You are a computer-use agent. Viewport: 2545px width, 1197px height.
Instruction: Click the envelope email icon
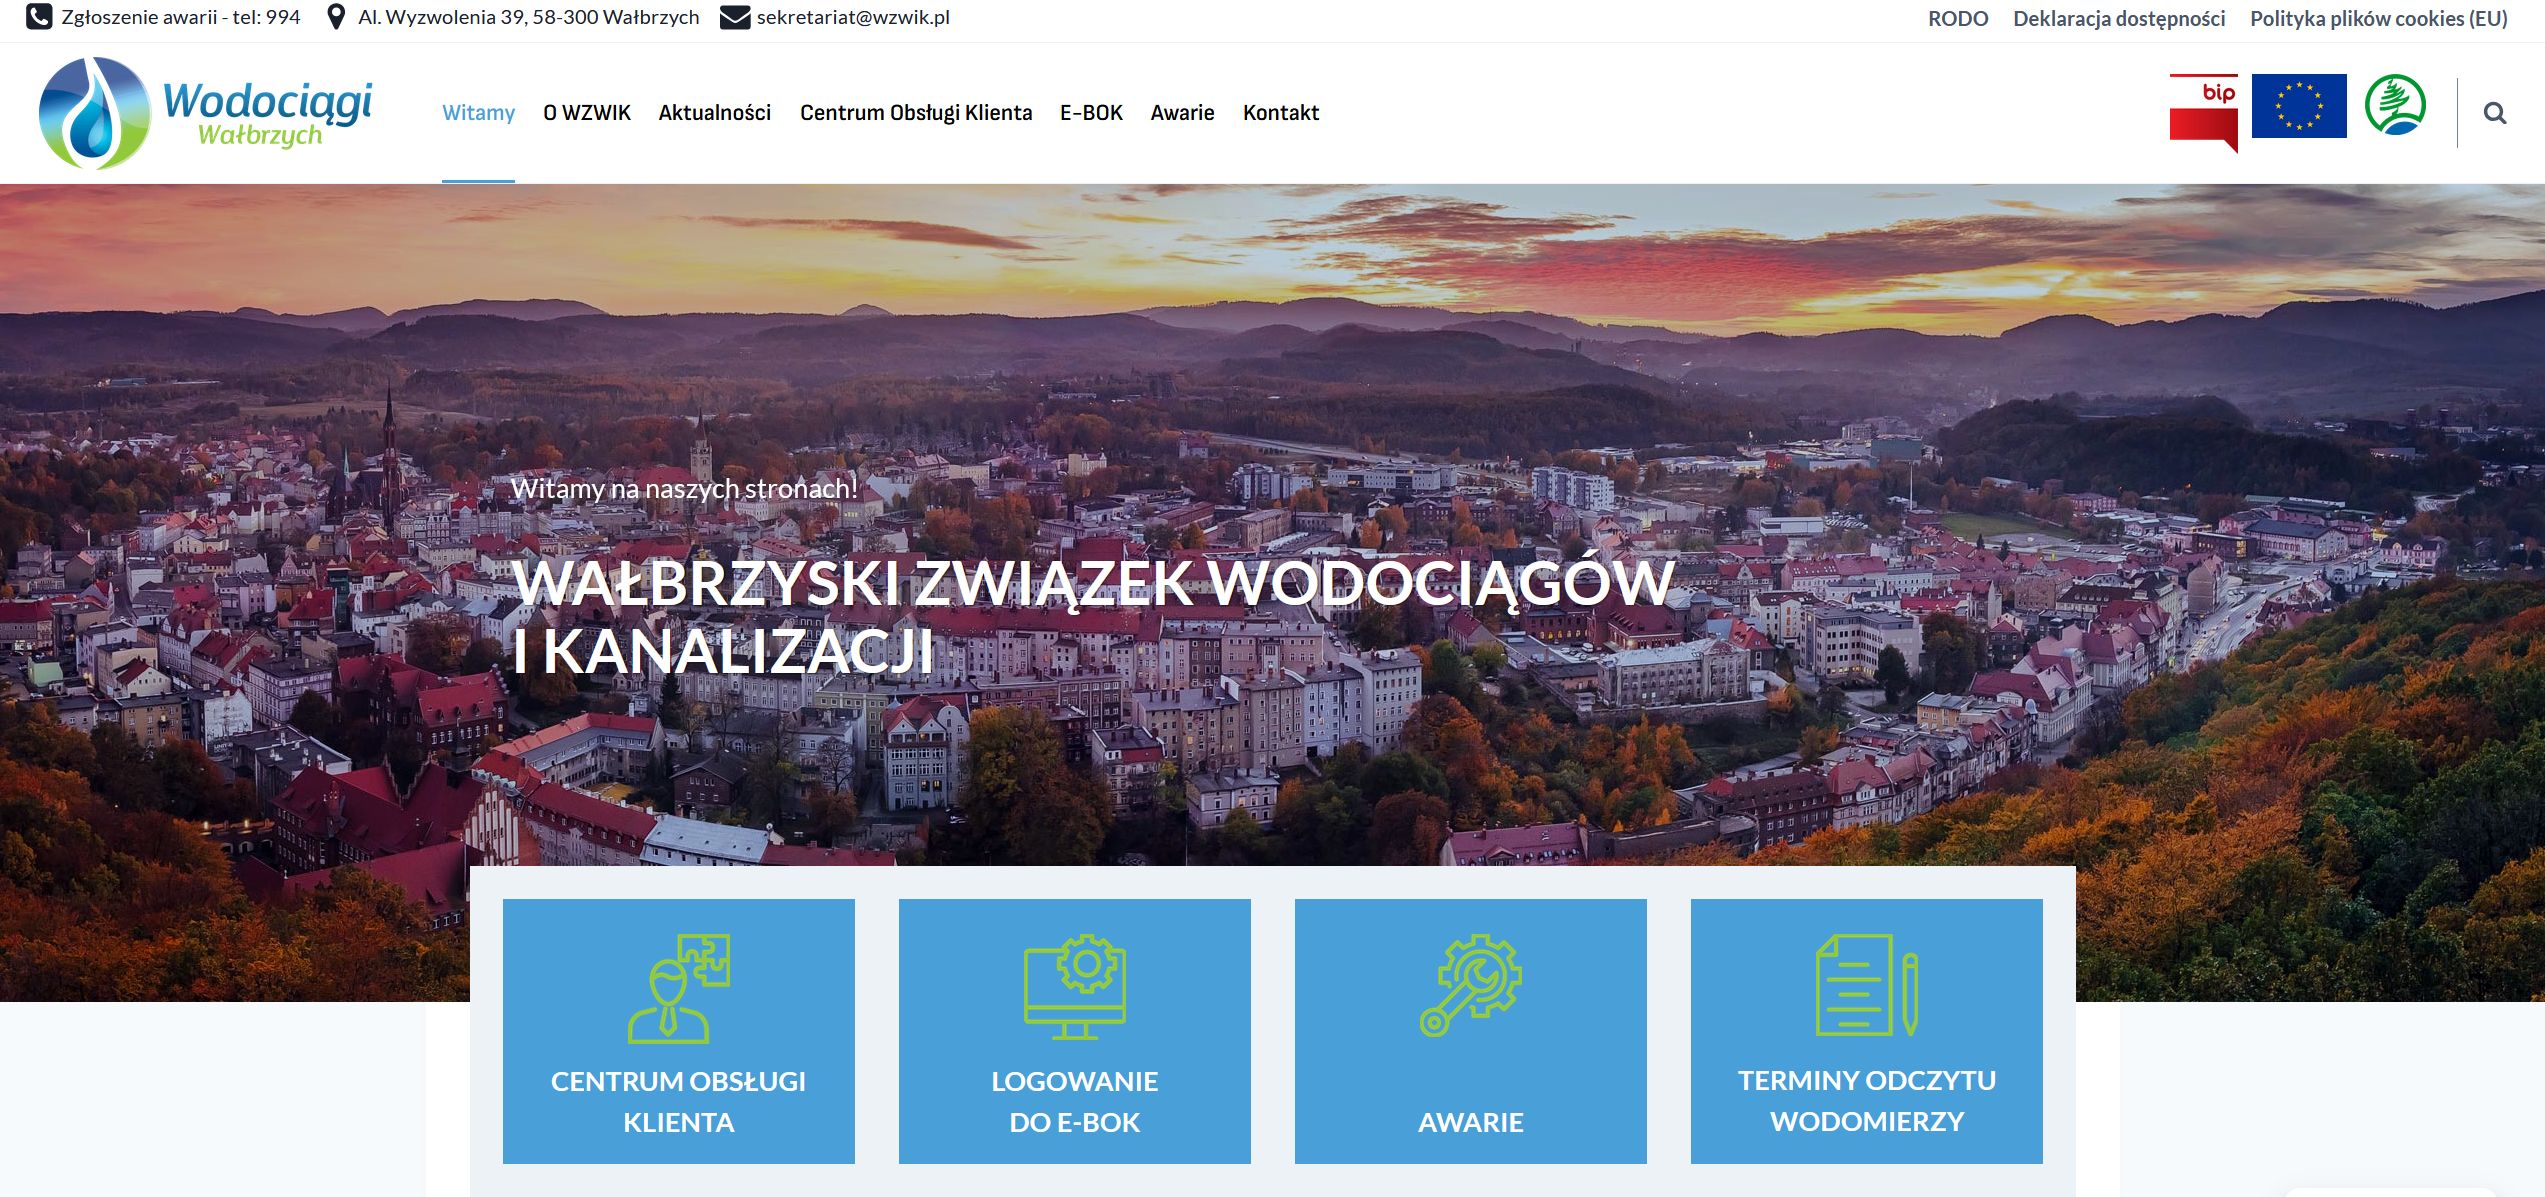(x=734, y=17)
